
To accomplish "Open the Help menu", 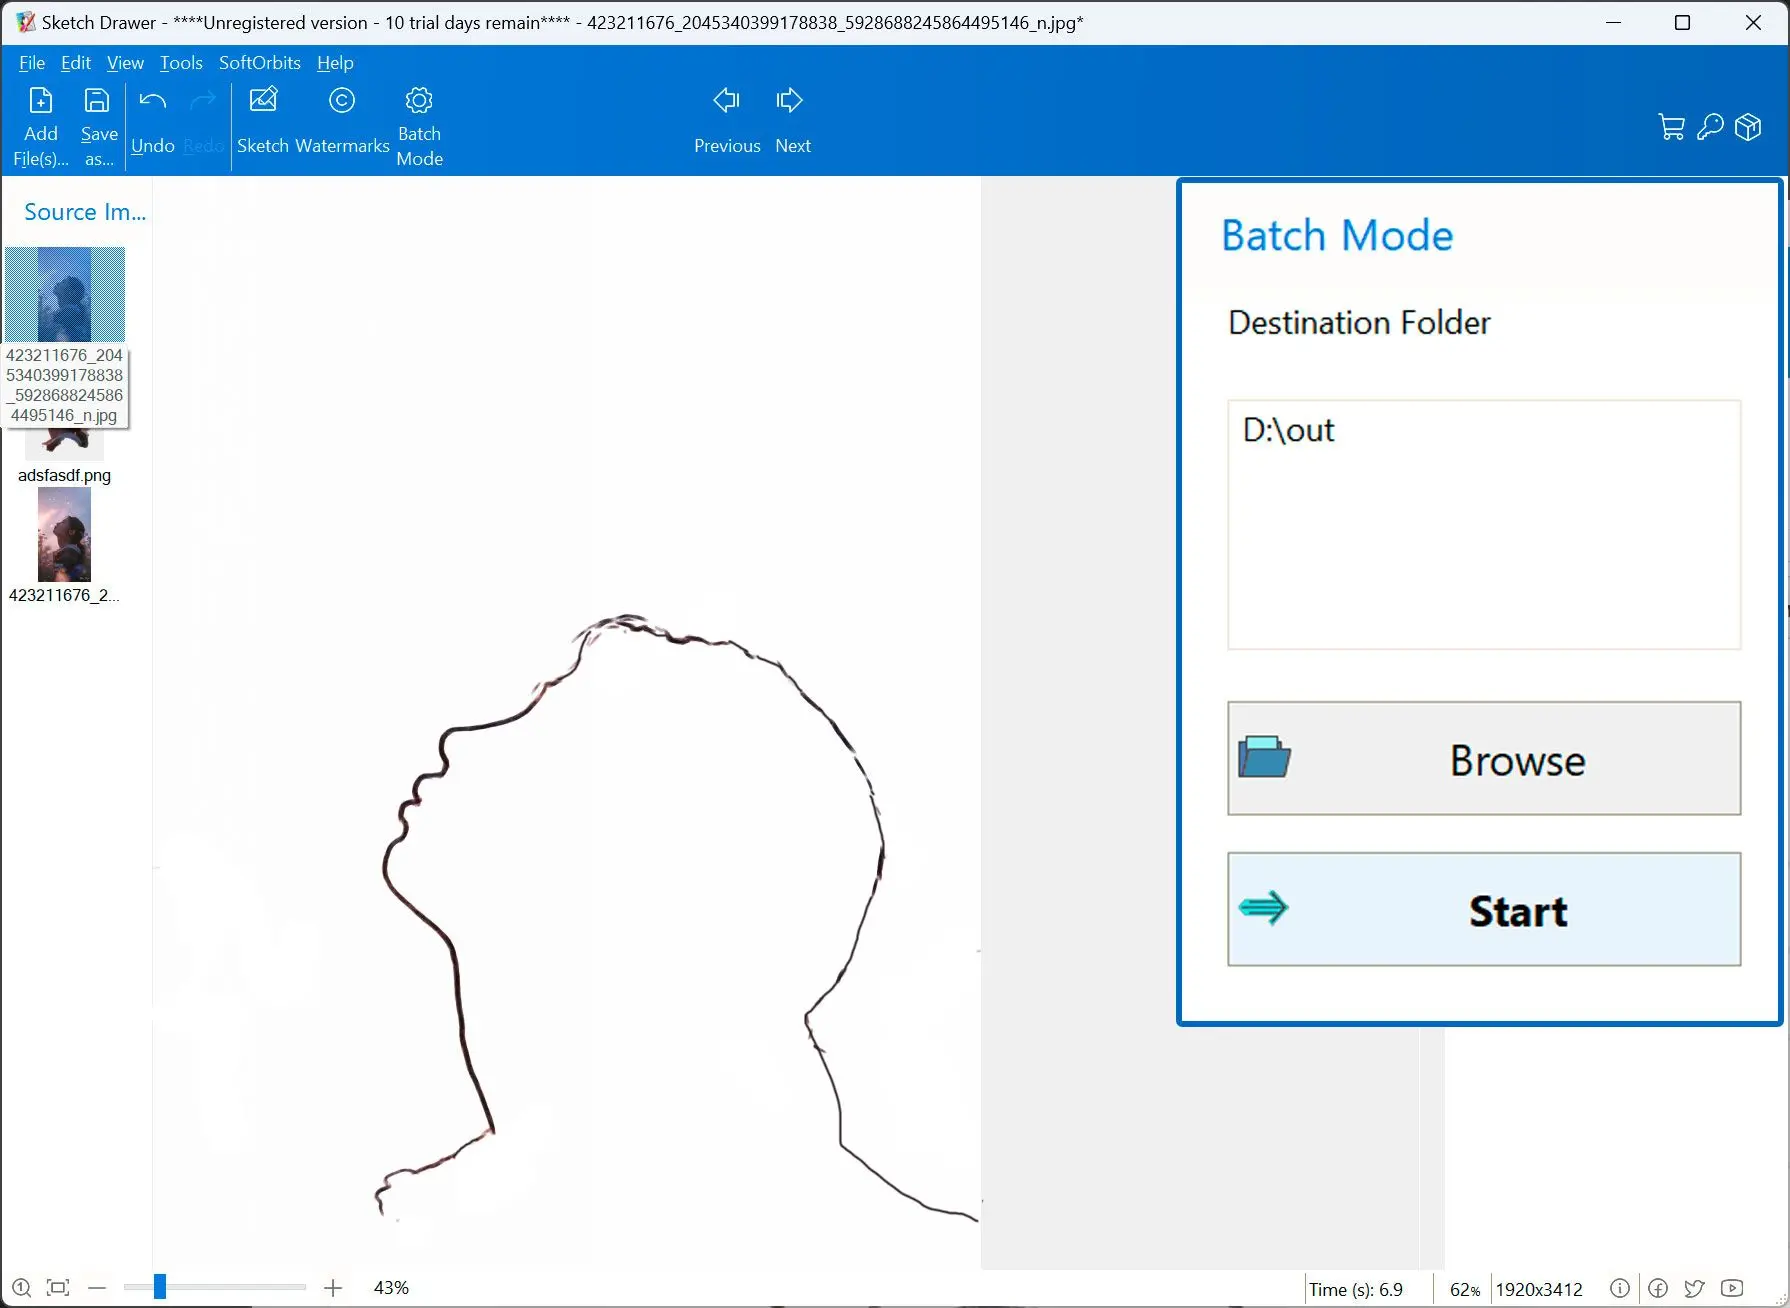I will (x=335, y=63).
